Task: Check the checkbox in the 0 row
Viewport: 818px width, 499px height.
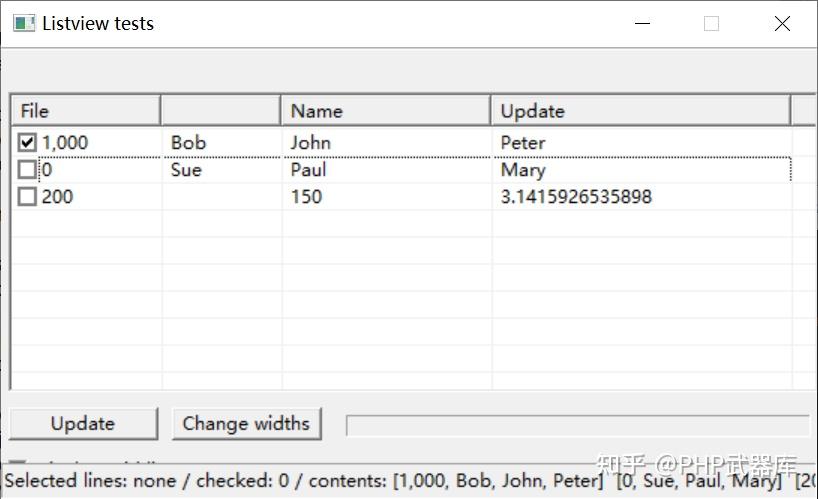Action: pyautogui.click(x=27, y=169)
